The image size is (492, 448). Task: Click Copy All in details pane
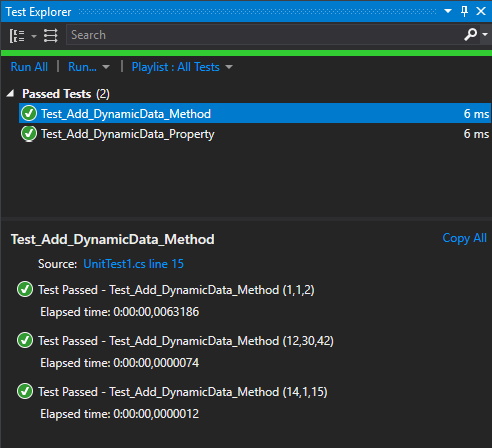[464, 238]
